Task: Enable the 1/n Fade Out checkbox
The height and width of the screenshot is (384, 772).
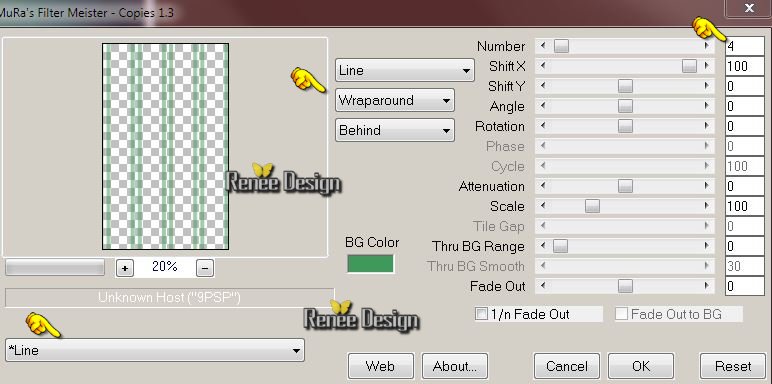Action: (x=481, y=314)
